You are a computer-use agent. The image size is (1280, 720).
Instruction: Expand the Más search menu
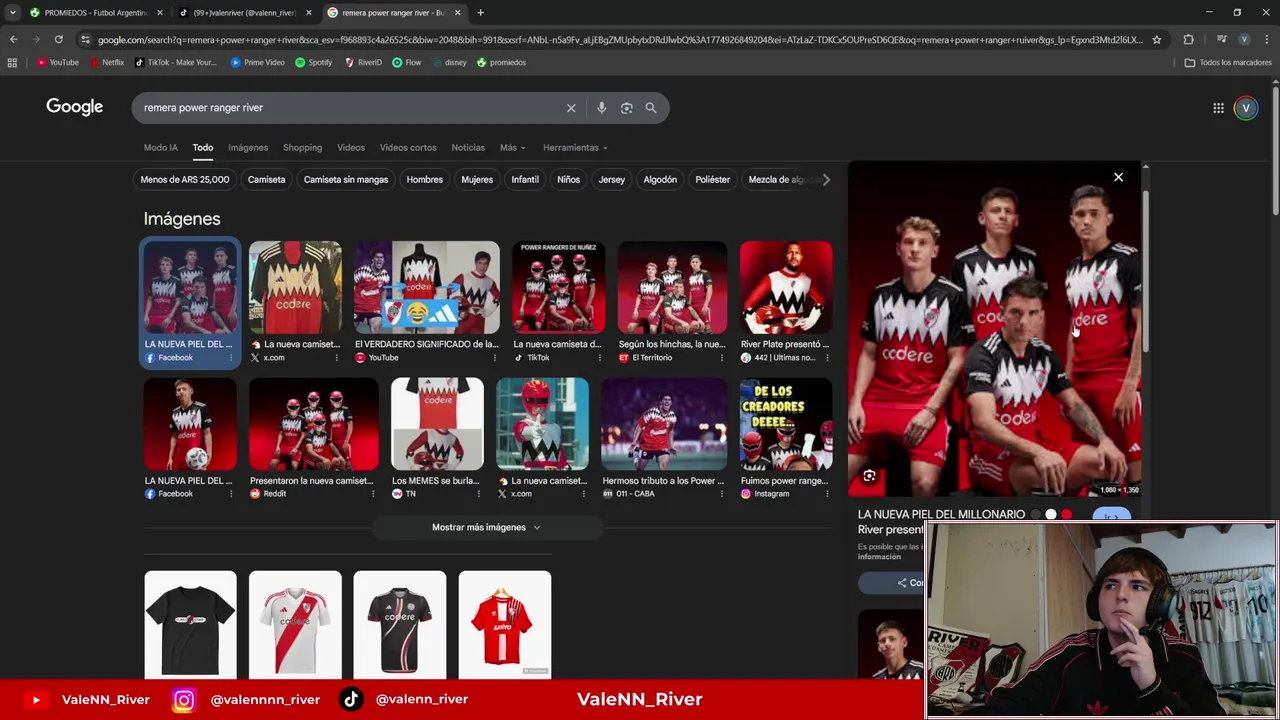coord(512,147)
